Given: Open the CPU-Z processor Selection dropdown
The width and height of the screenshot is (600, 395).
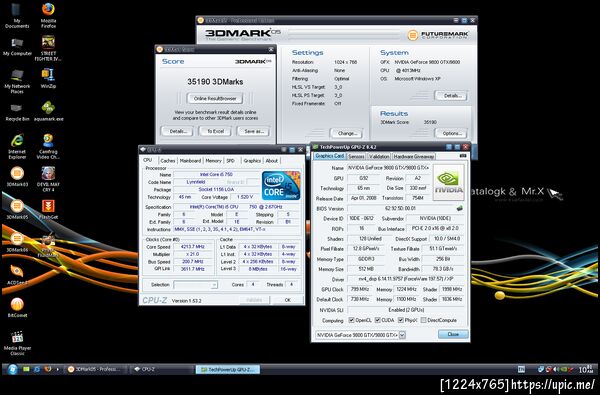Looking at the screenshot, I should pyautogui.click(x=196, y=285).
